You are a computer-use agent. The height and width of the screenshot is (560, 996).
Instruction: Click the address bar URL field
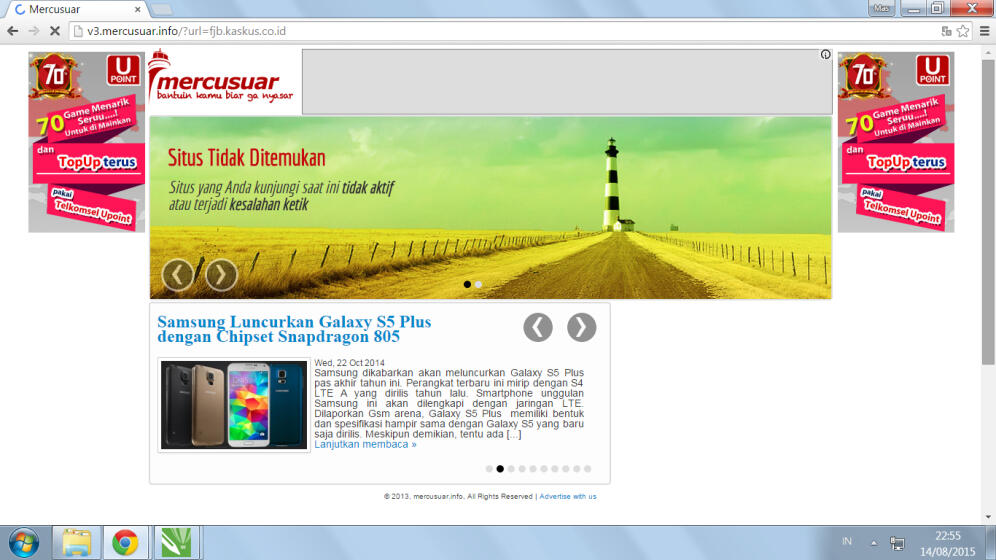(x=508, y=31)
